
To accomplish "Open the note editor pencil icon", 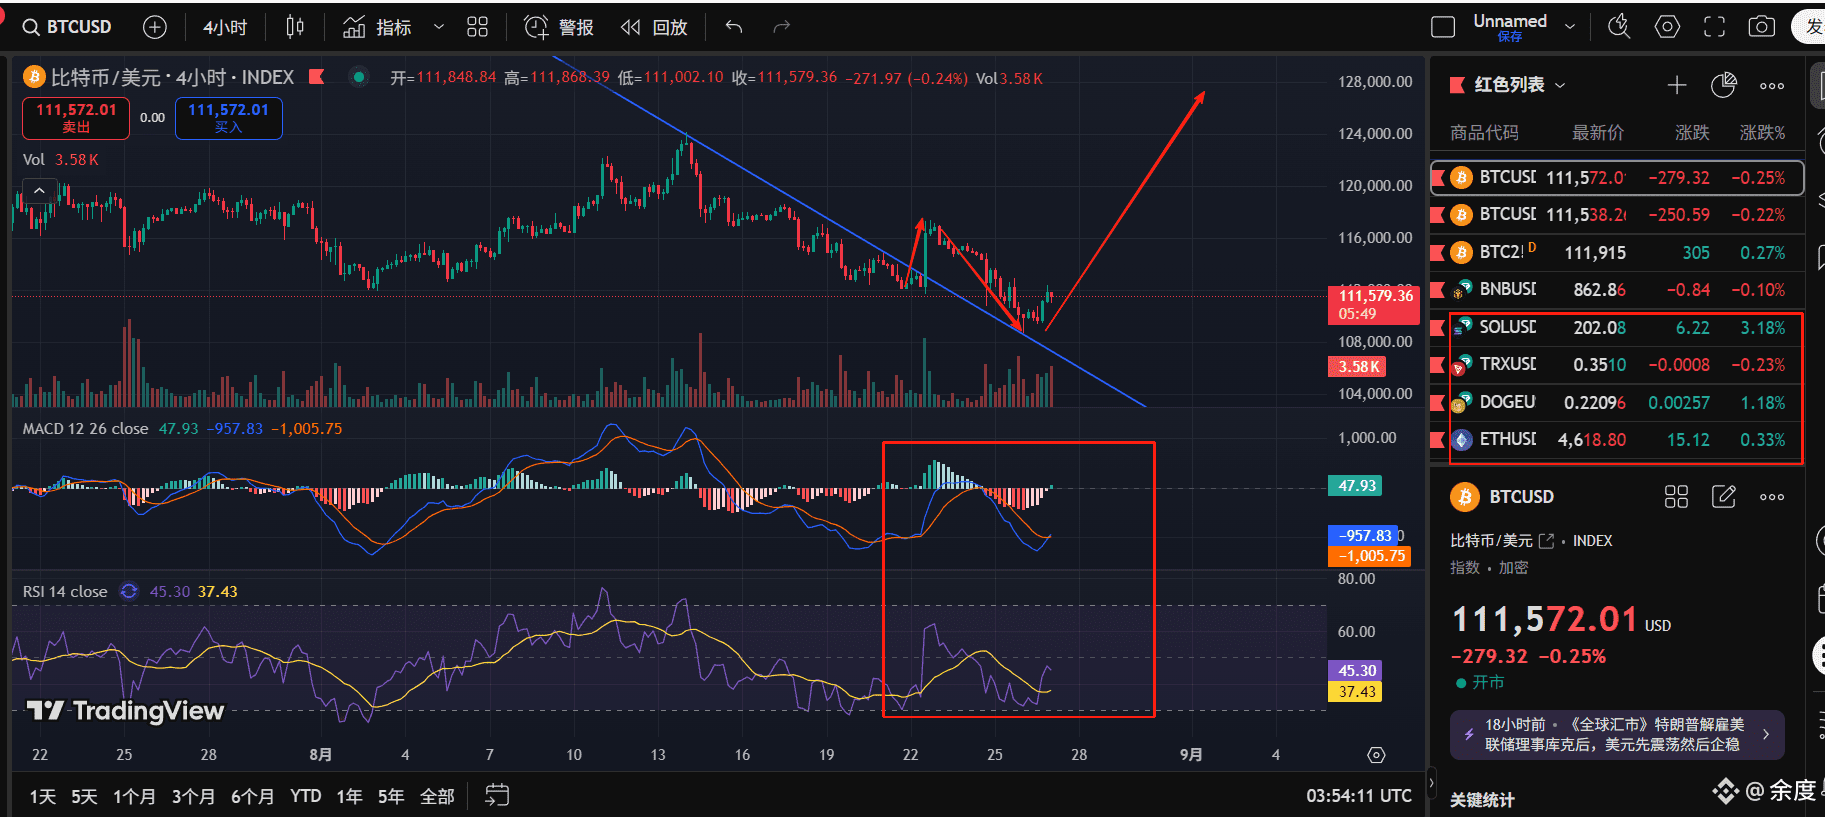I will (x=1724, y=497).
